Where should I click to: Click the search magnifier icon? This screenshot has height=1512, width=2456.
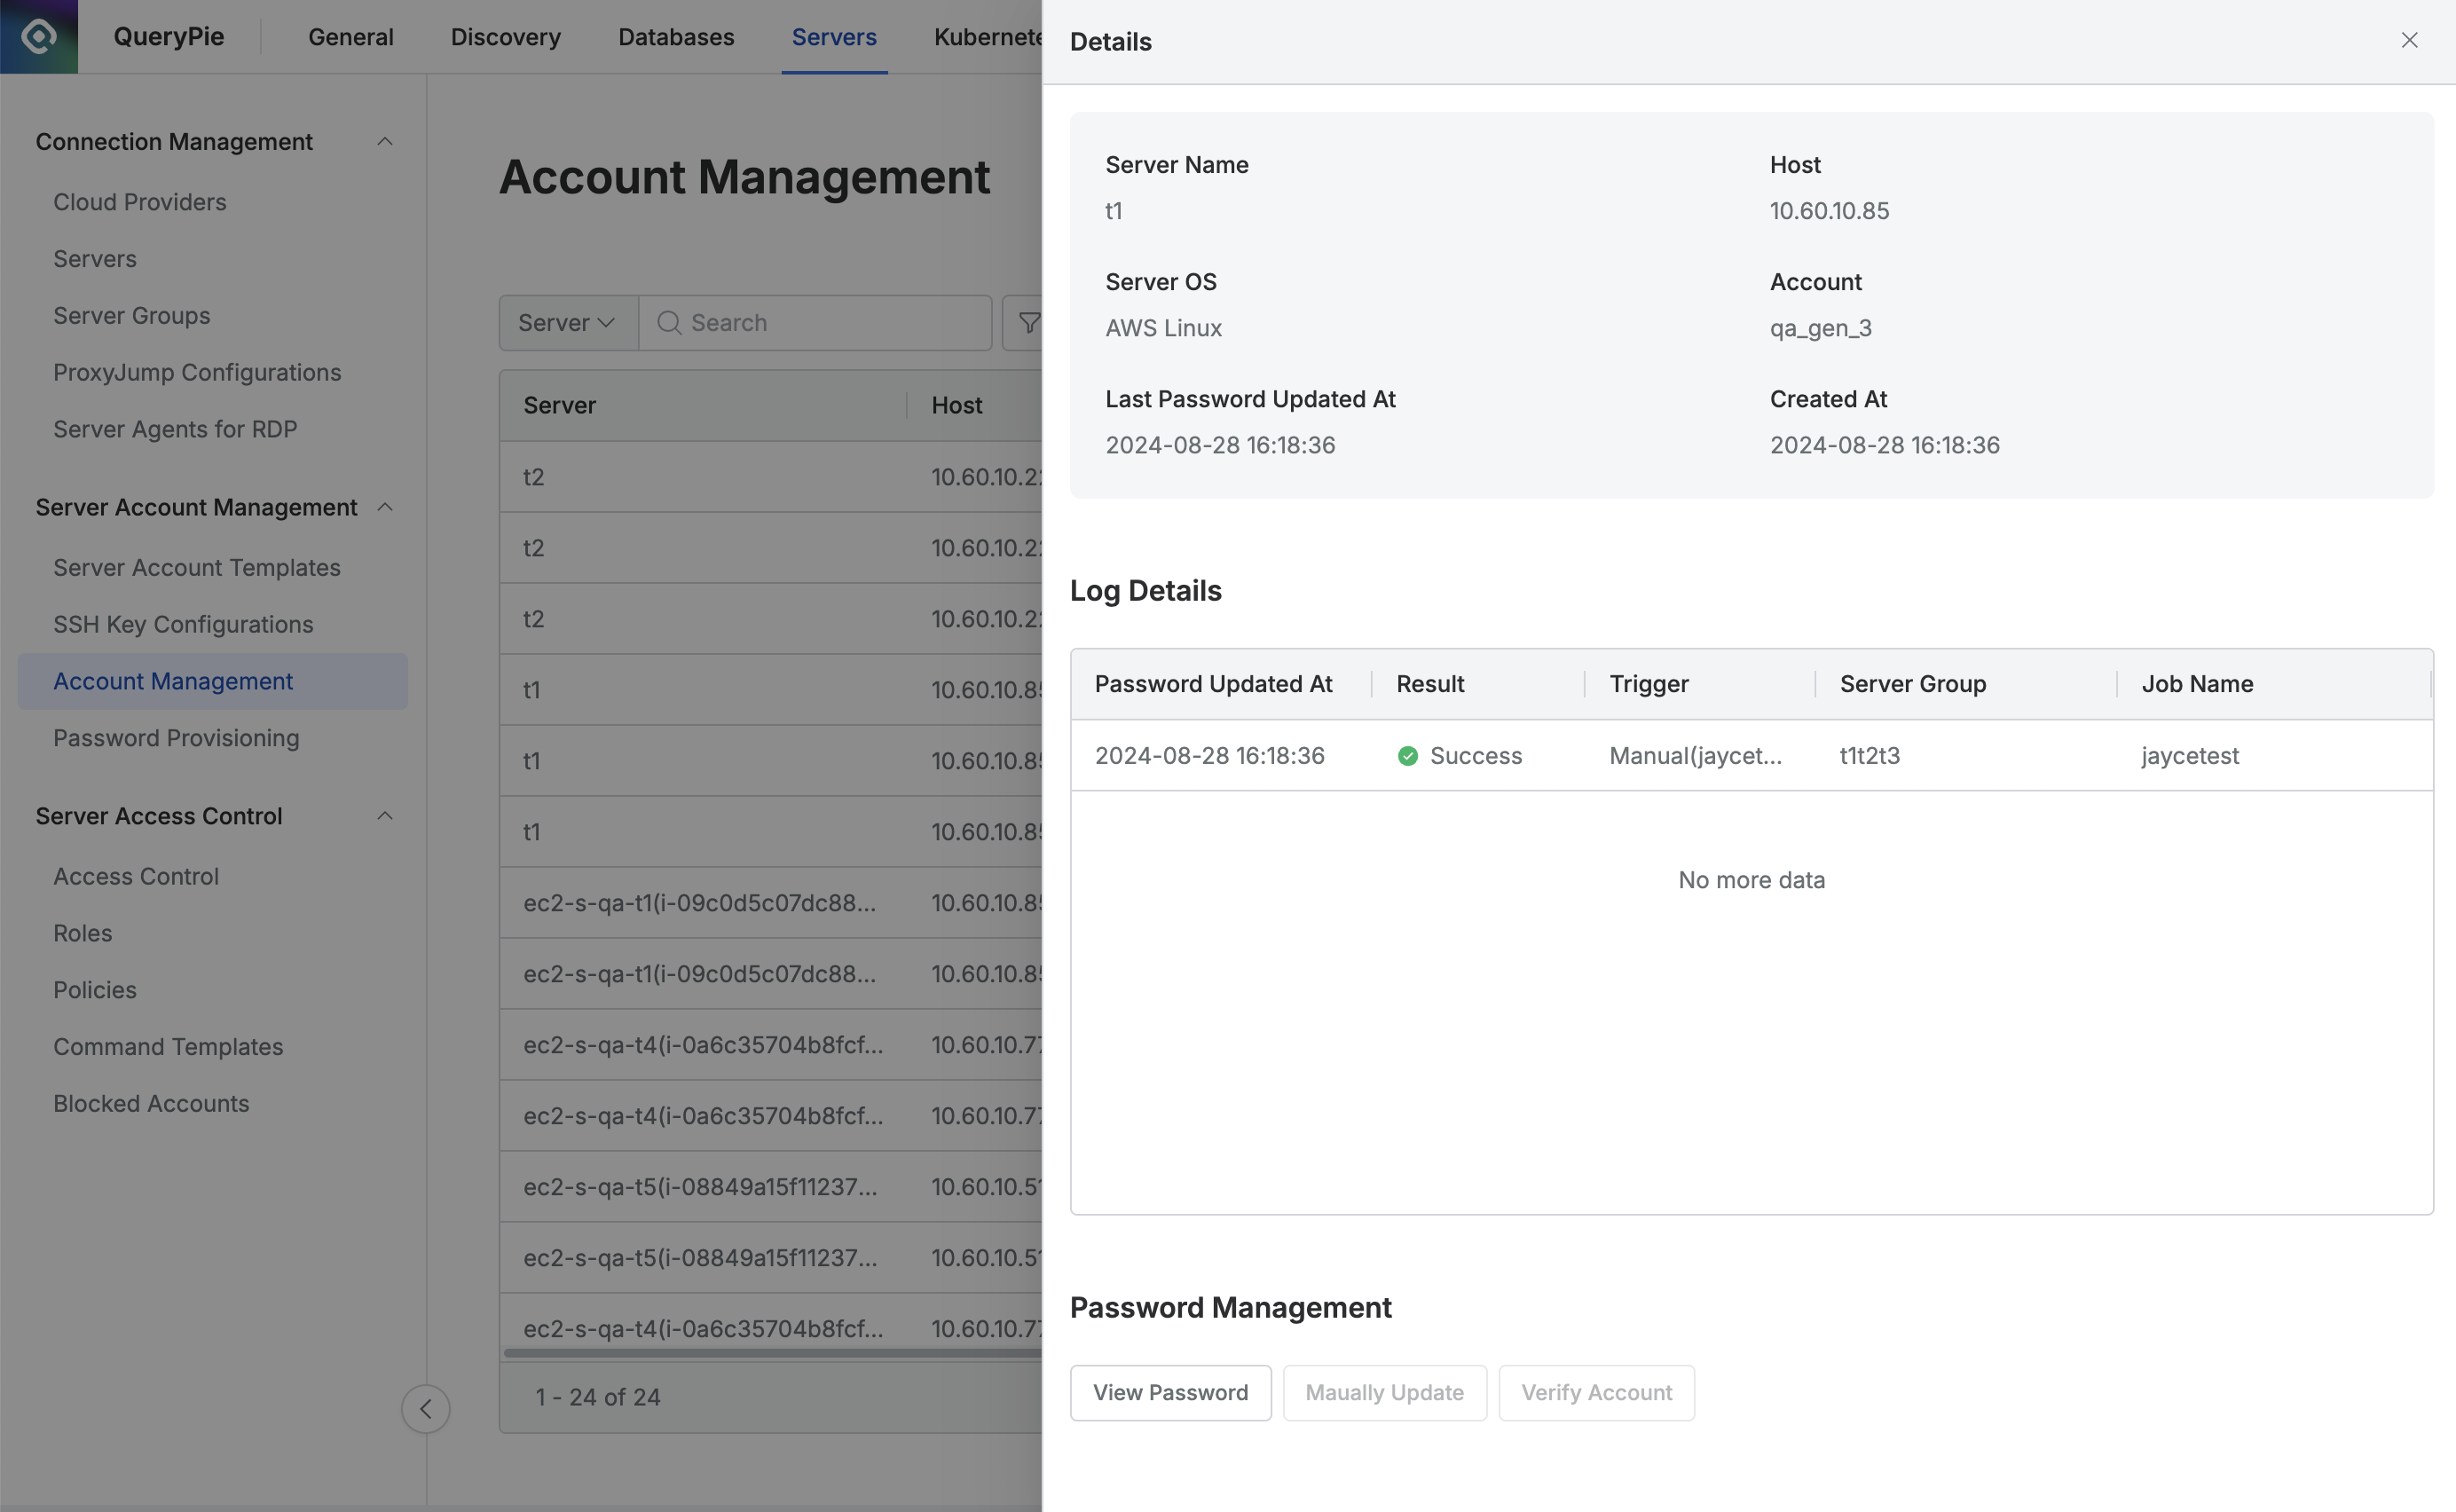(669, 323)
